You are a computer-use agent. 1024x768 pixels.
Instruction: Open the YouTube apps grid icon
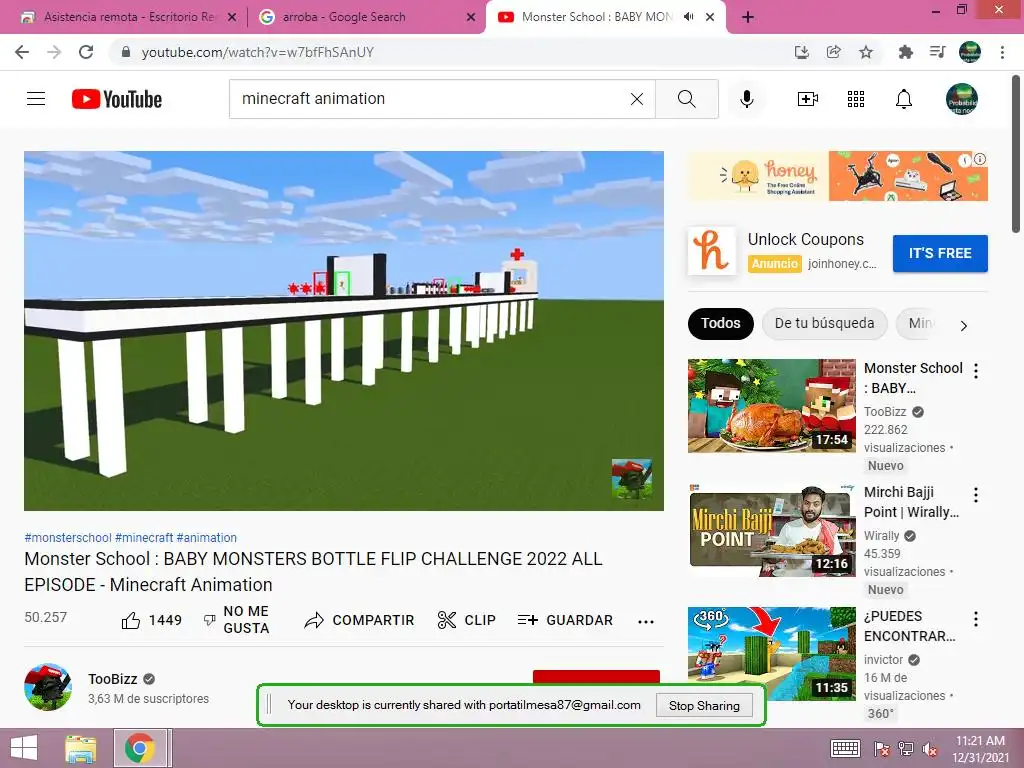click(856, 99)
